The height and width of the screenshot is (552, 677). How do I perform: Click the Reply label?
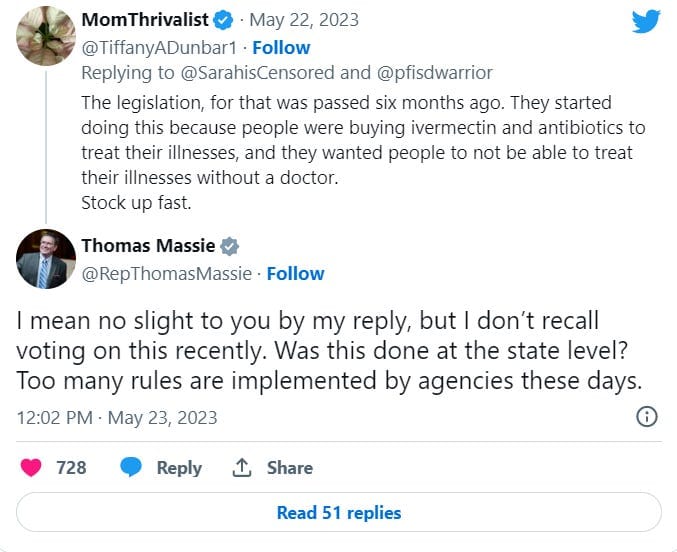(x=179, y=468)
